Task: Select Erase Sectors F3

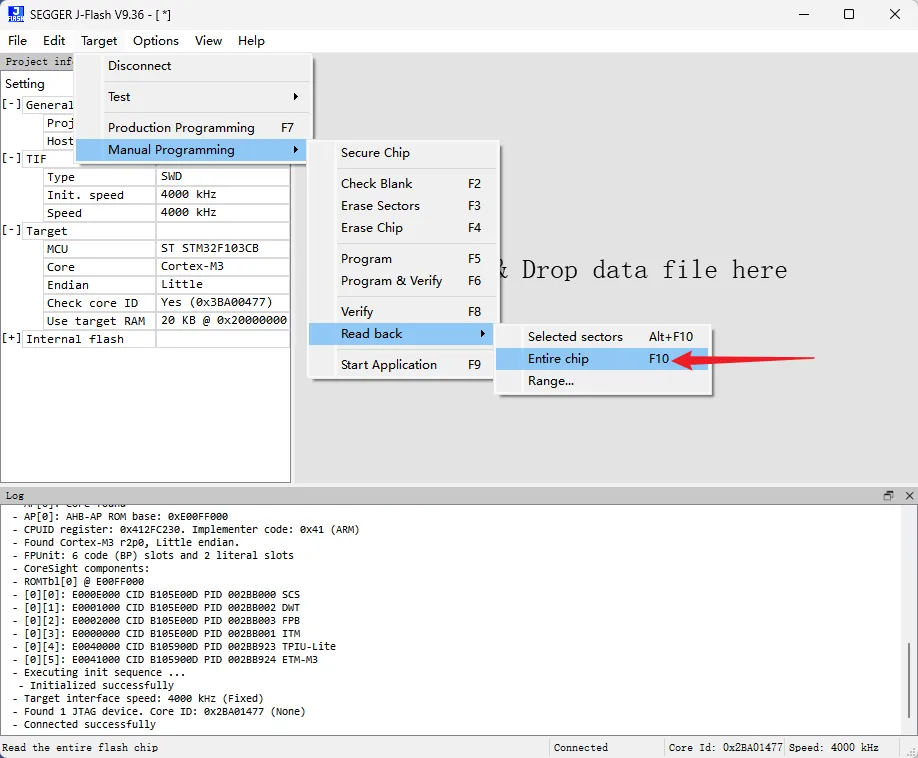Action: (403, 206)
